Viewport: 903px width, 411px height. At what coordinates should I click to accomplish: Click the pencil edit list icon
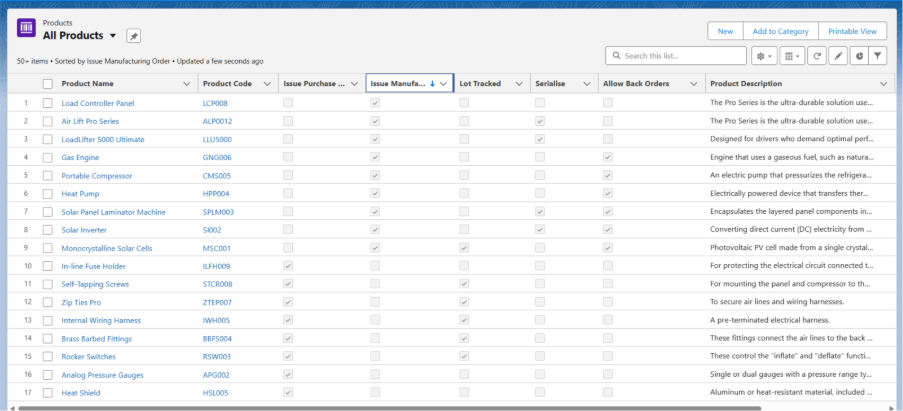coord(838,56)
